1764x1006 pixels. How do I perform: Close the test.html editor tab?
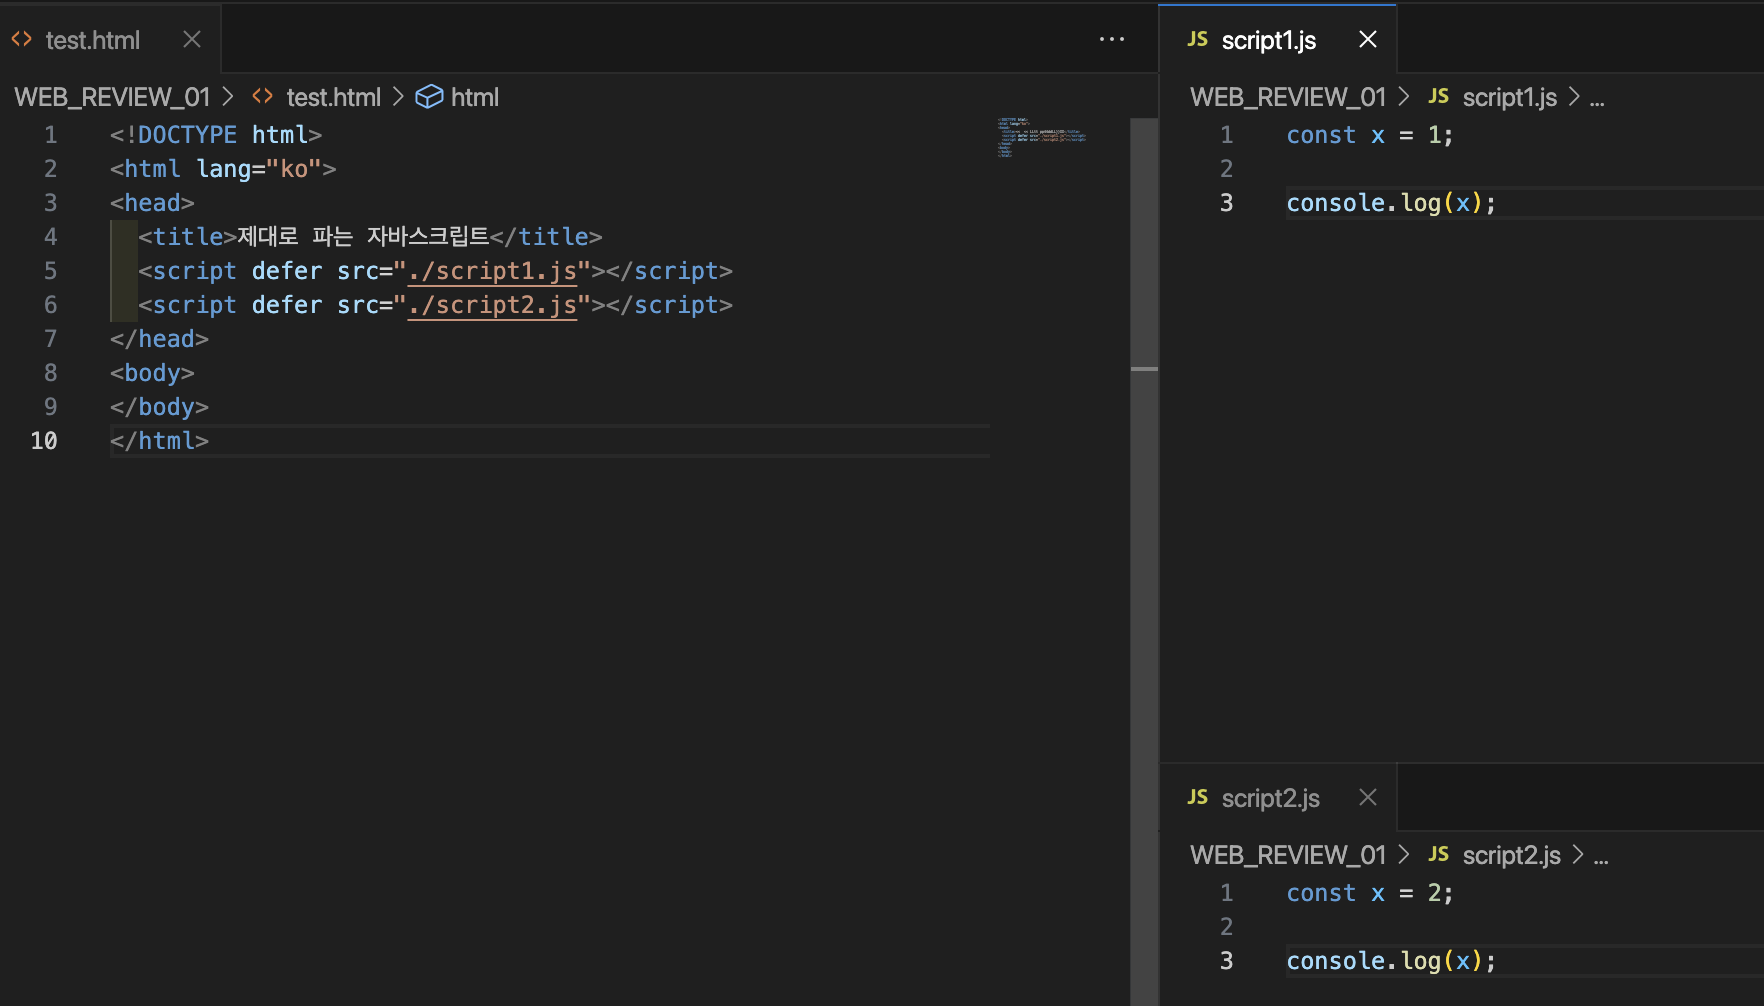pyautogui.click(x=192, y=40)
